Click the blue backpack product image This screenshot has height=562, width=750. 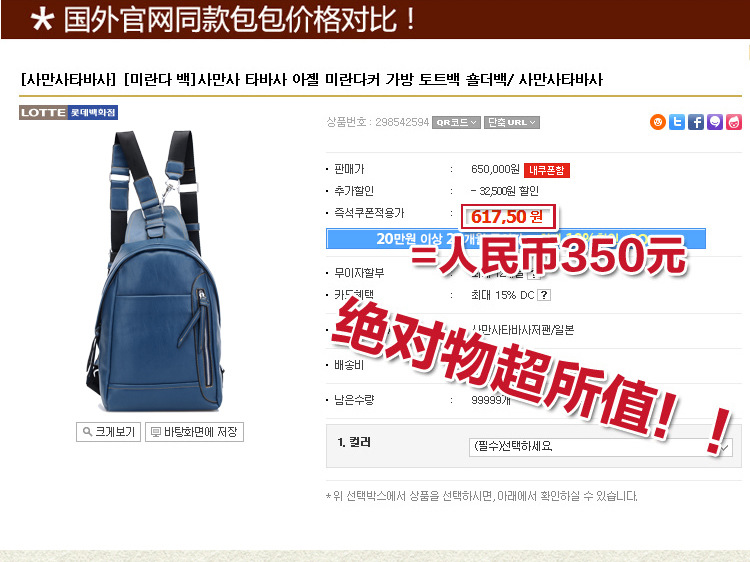[x=155, y=271]
